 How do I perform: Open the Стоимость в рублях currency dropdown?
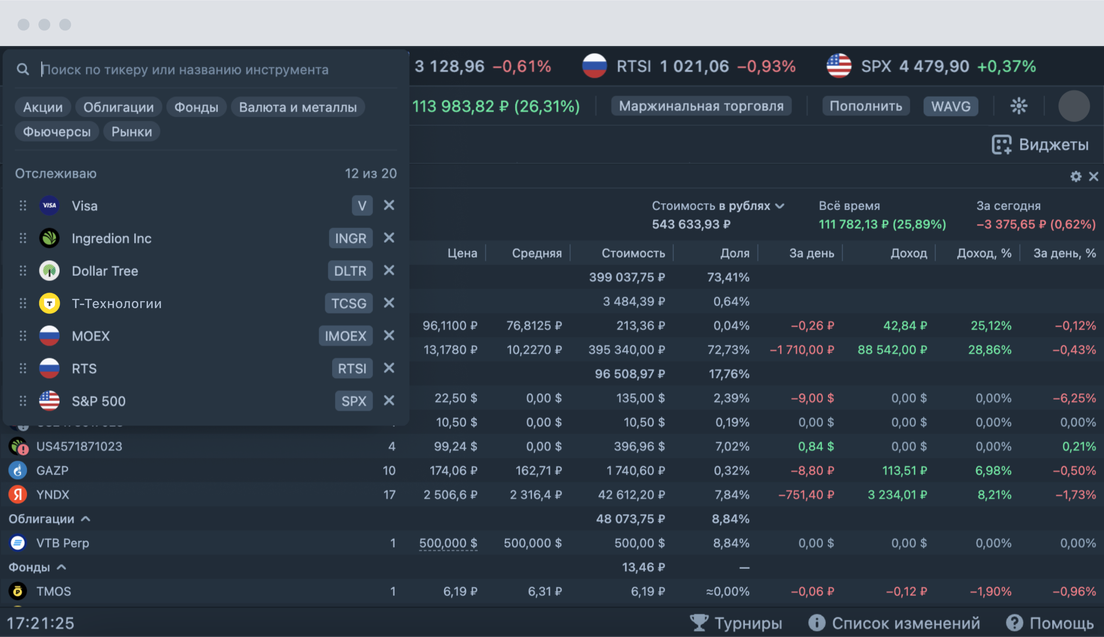coord(718,206)
